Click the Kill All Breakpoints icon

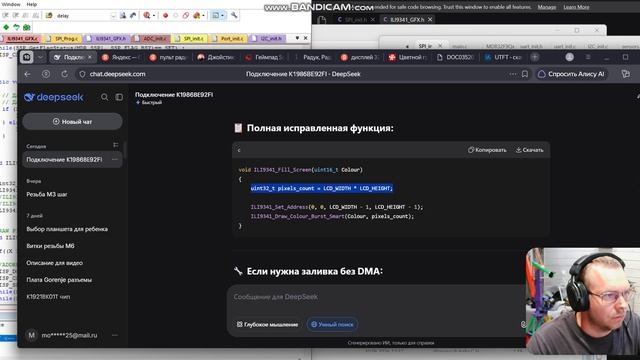coord(196,16)
